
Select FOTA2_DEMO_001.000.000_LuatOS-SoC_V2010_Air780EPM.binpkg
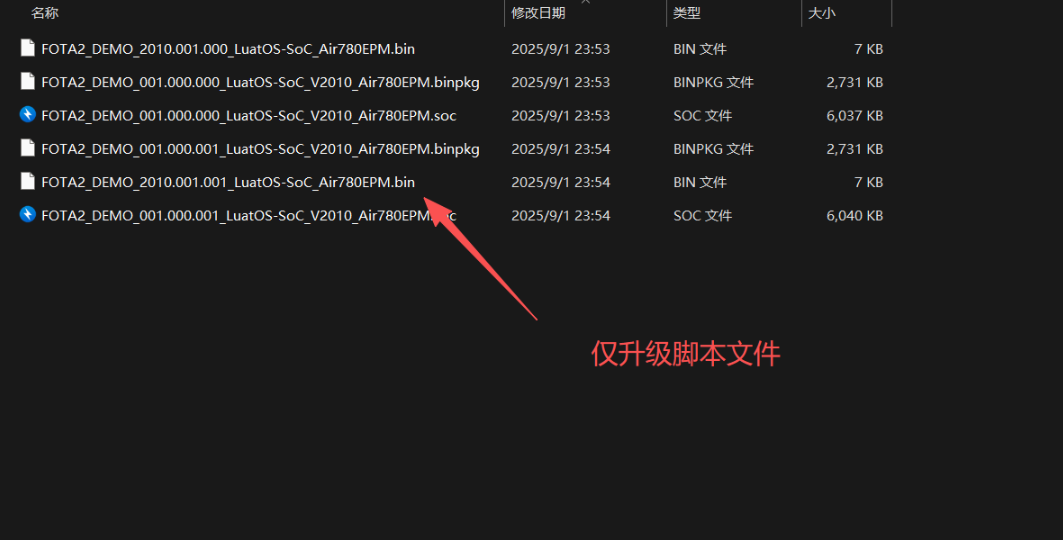click(x=260, y=82)
